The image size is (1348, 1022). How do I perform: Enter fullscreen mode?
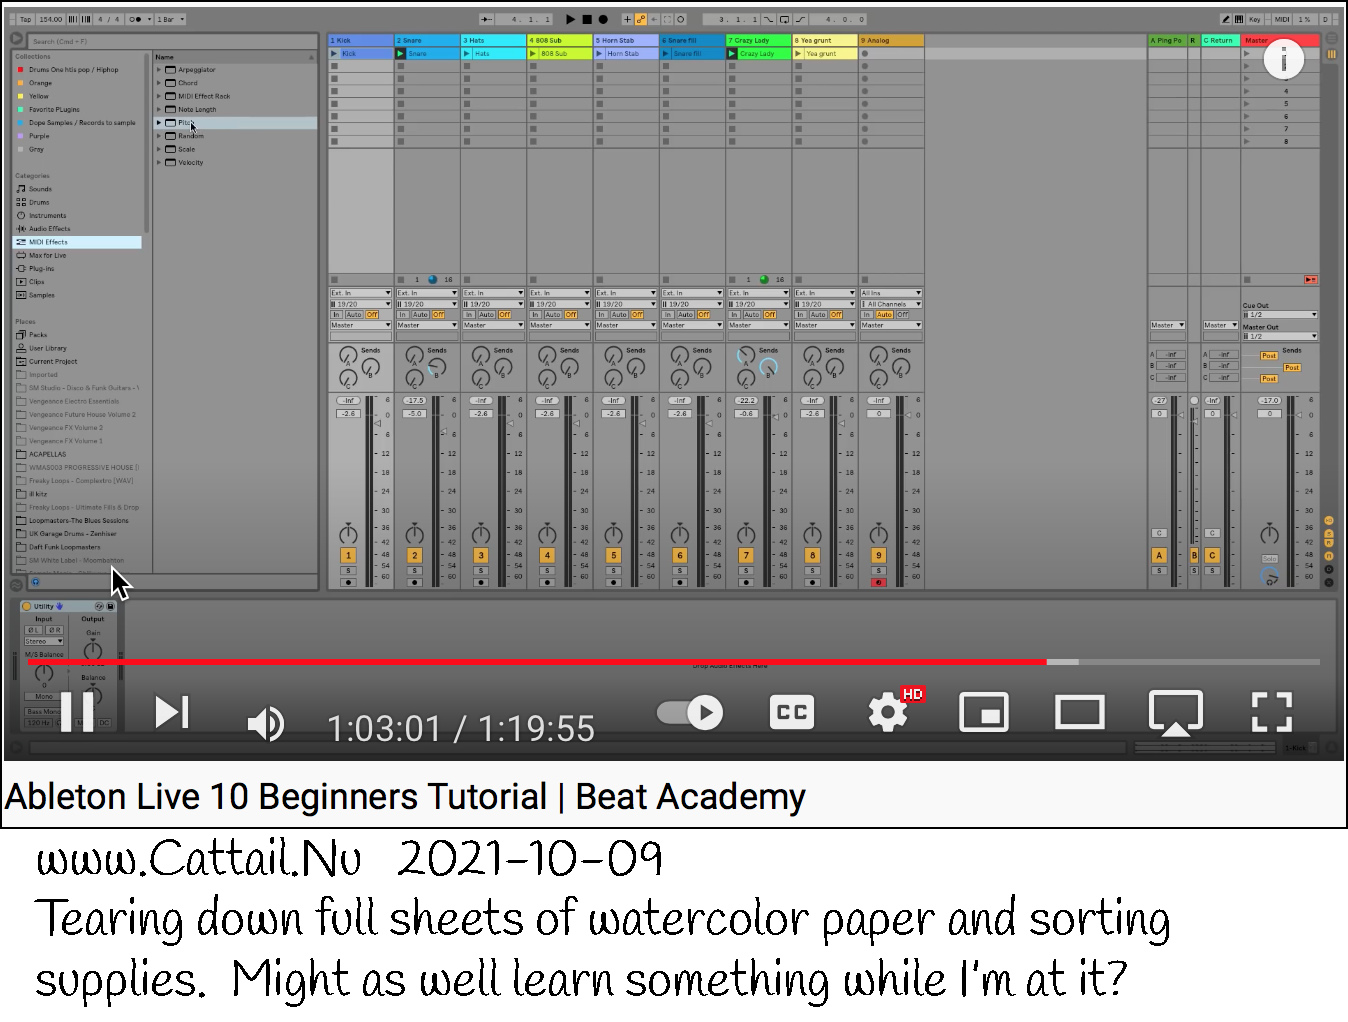click(1272, 712)
